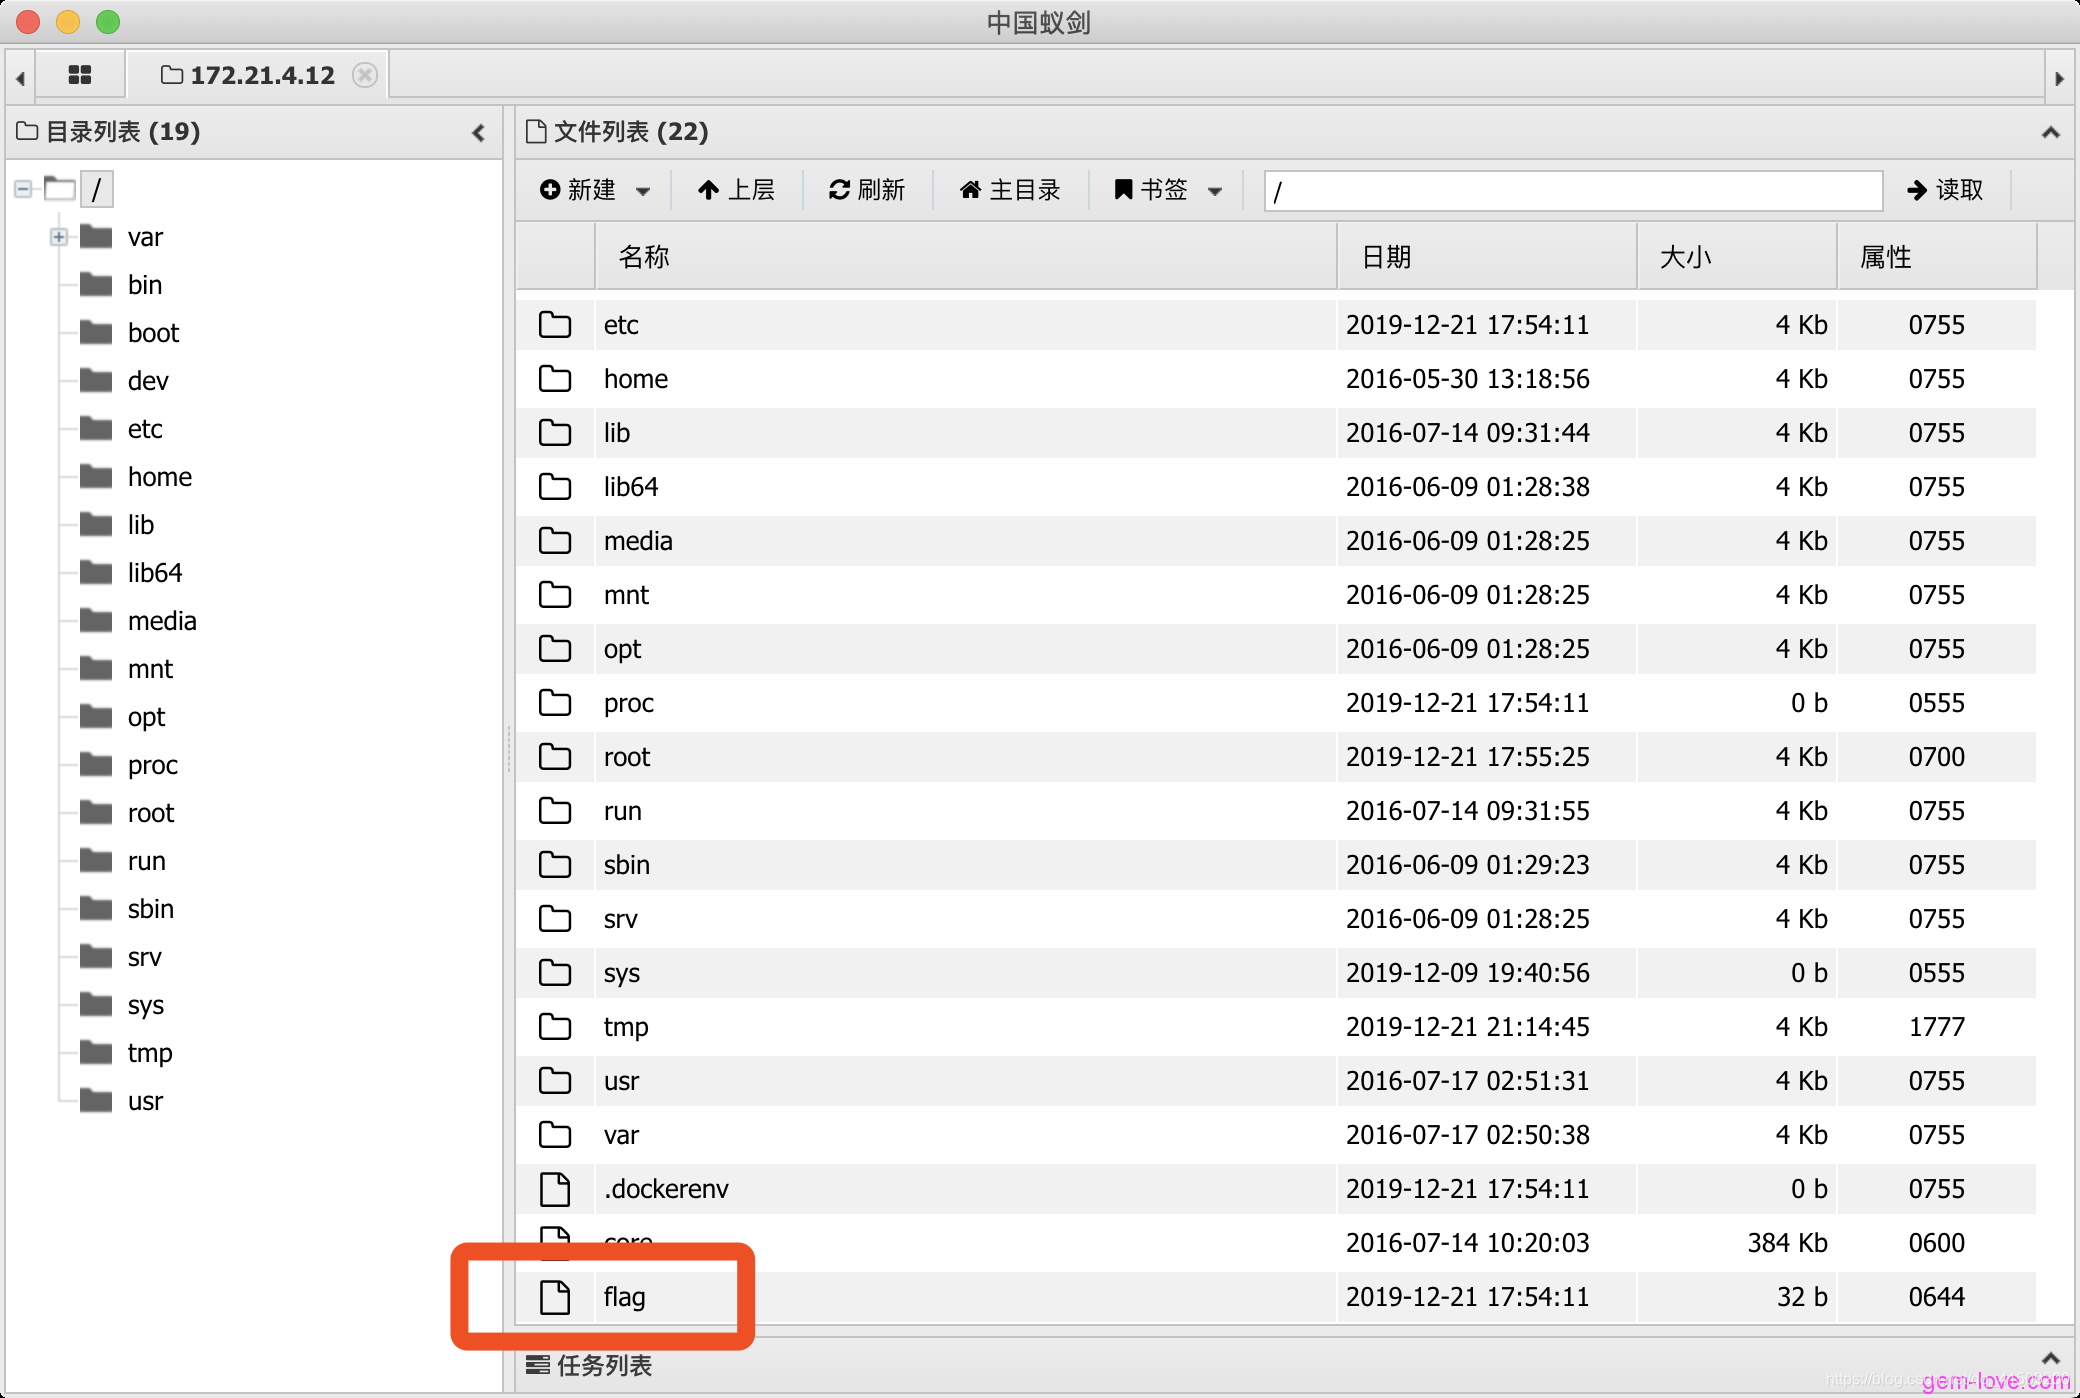Expand the task list panel
The width and height of the screenshot is (2080, 1398).
2050,1358
